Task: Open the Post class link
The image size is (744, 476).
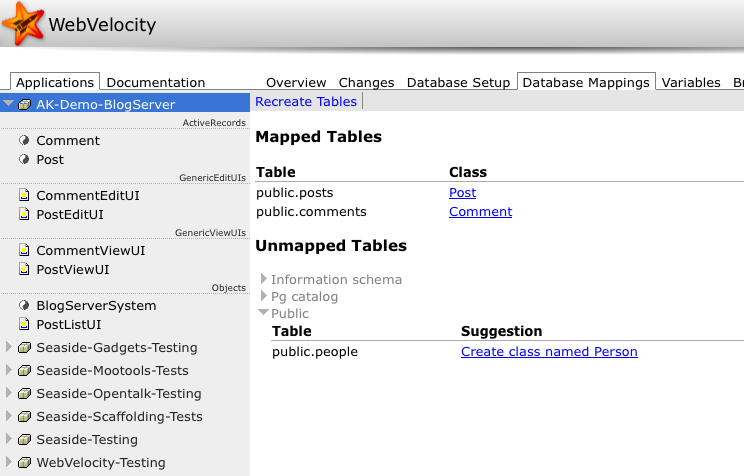Action: pyautogui.click(x=463, y=193)
